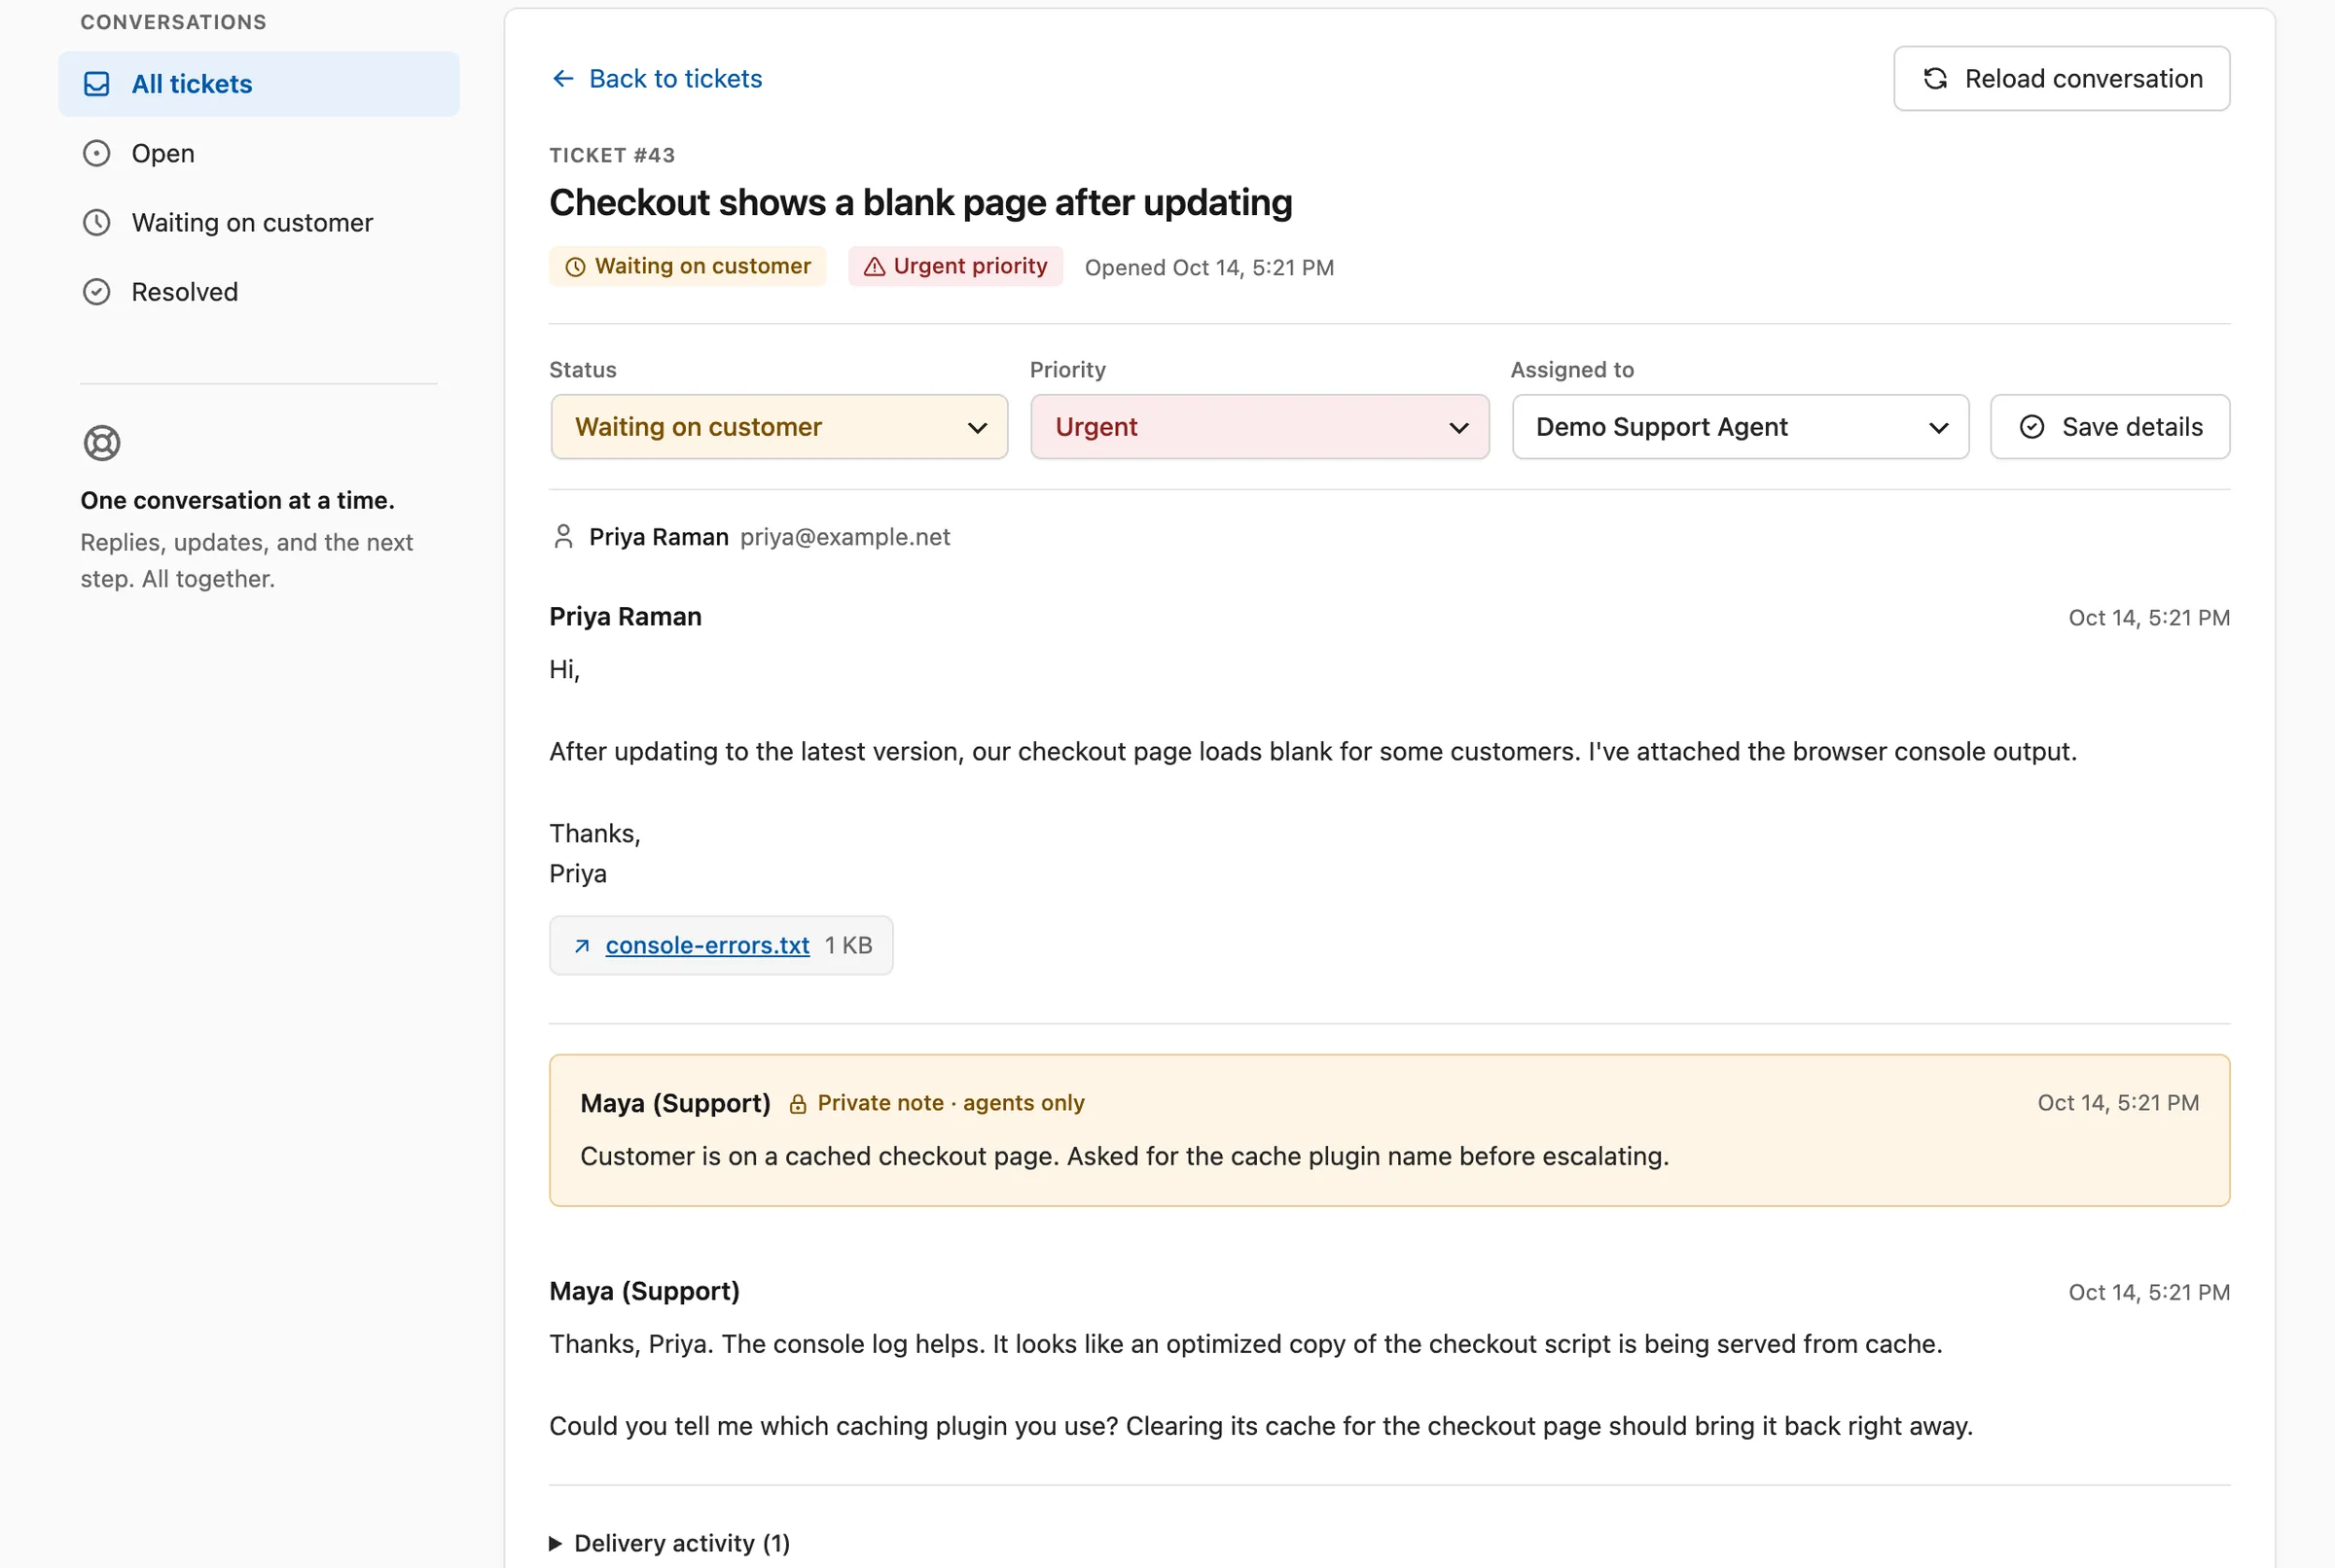Click Reload conversation button
The width and height of the screenshot is (2335, 1568).
[2061, 78]
